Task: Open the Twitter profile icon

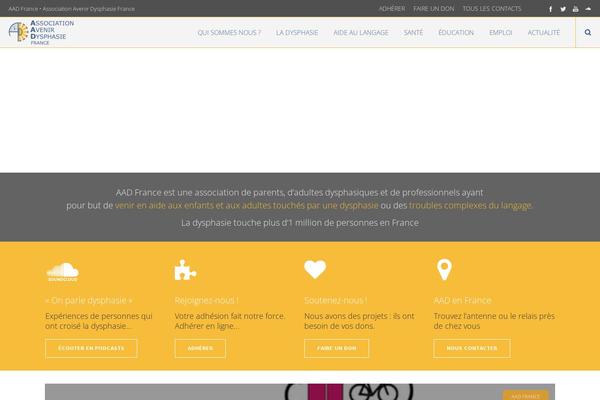Action: [563, 9]
